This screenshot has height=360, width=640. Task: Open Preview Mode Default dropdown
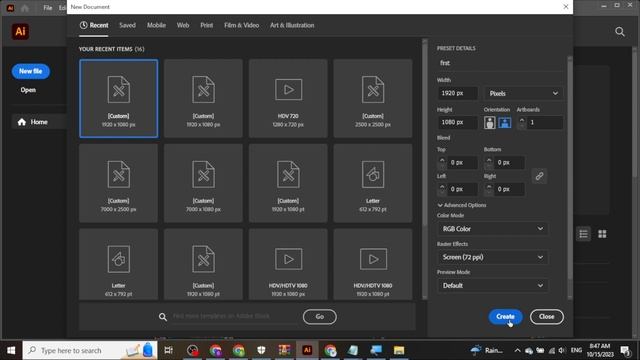point(493,285)
